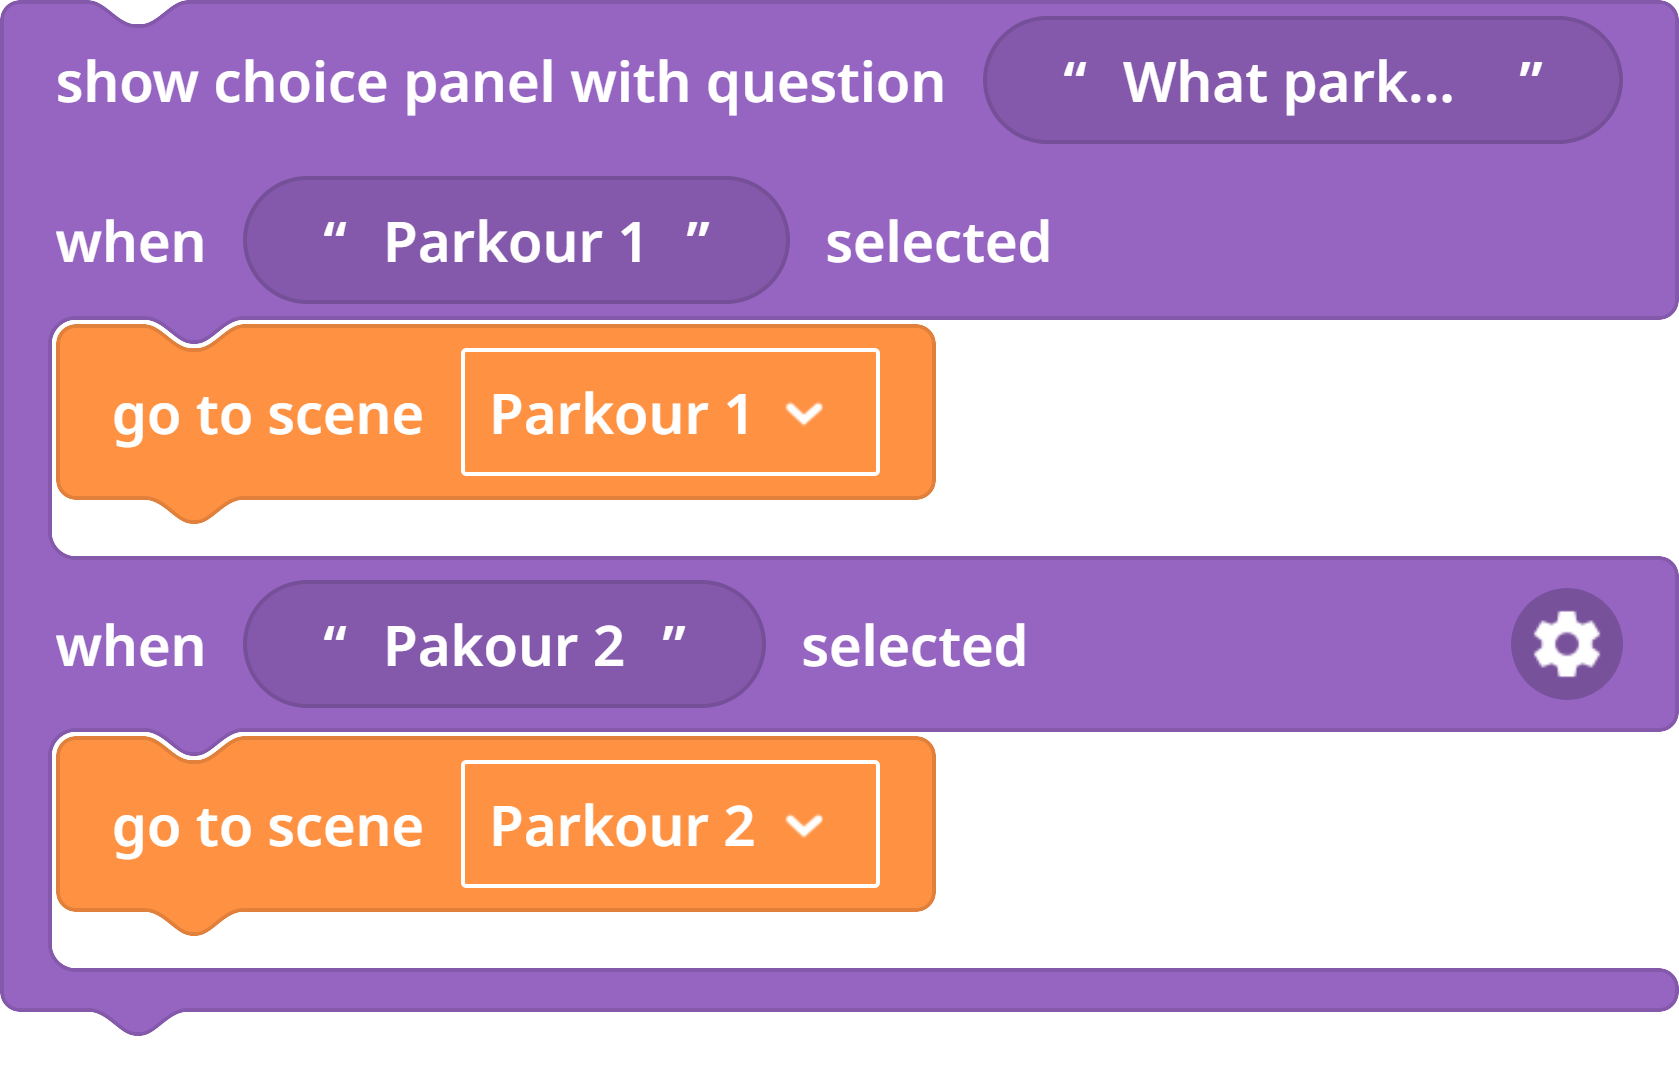Click the "selected" text after Parkour 1

pyautogui.click(x=938, y=242)
